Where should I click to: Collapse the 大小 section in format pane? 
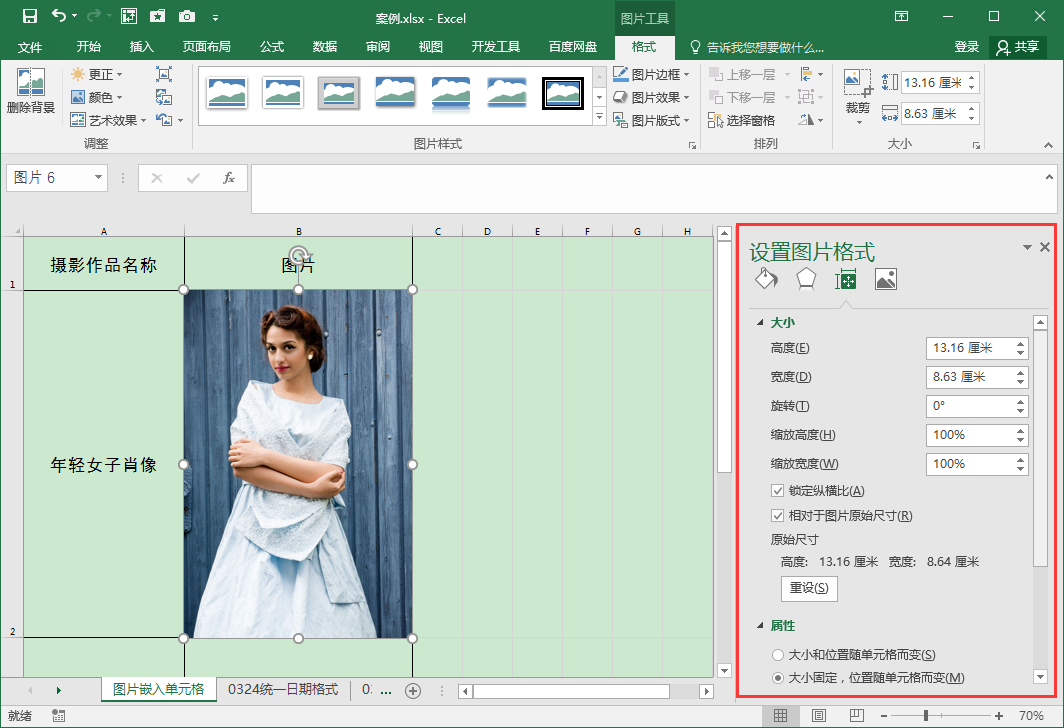(761, 323)
